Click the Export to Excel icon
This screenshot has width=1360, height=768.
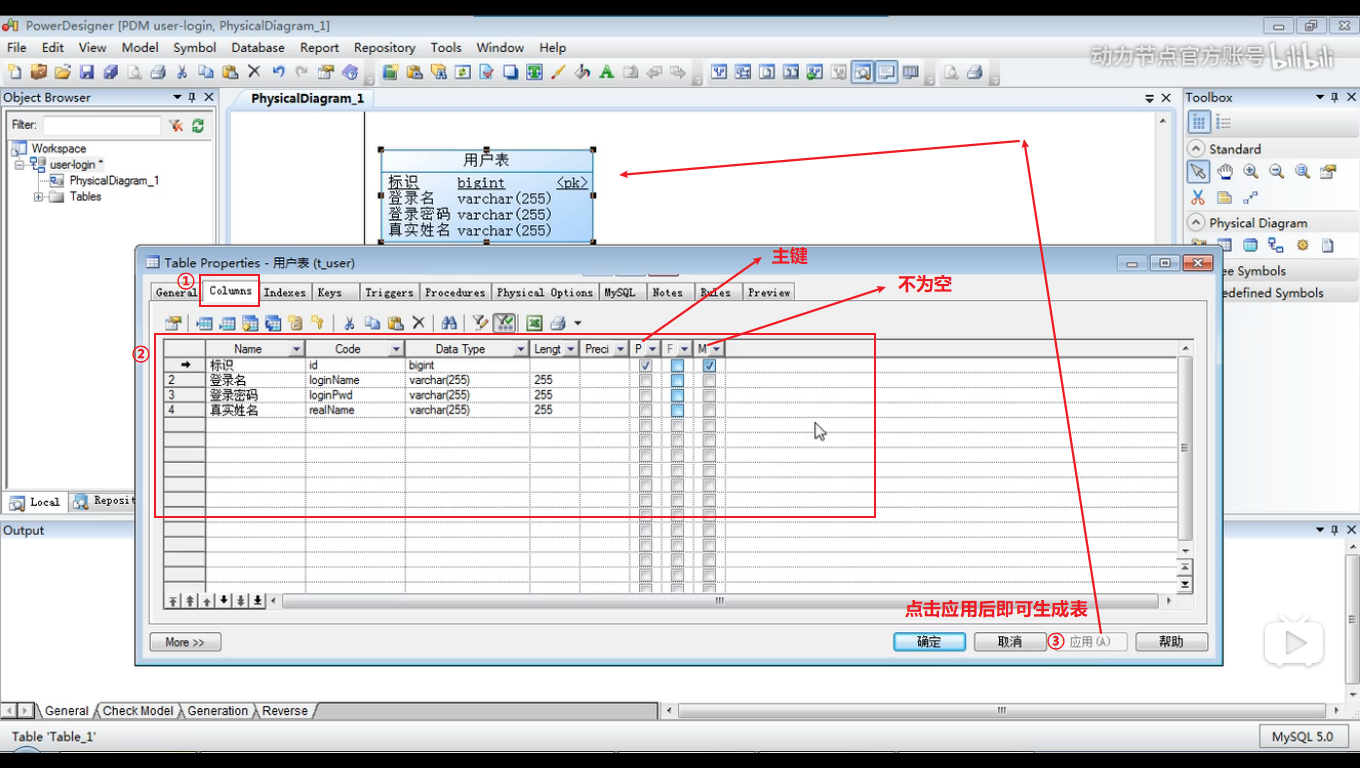coord(534,323)
